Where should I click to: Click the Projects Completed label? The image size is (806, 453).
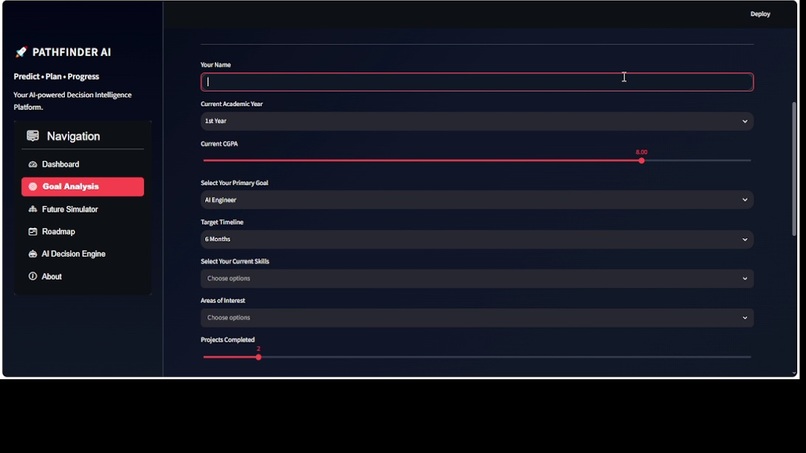228,340
